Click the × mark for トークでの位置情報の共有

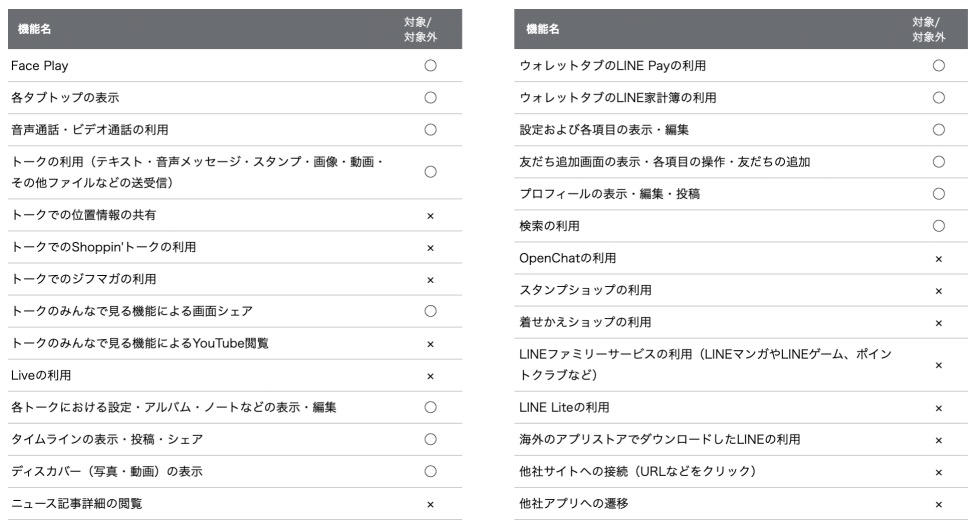click(x=430, y=215)
